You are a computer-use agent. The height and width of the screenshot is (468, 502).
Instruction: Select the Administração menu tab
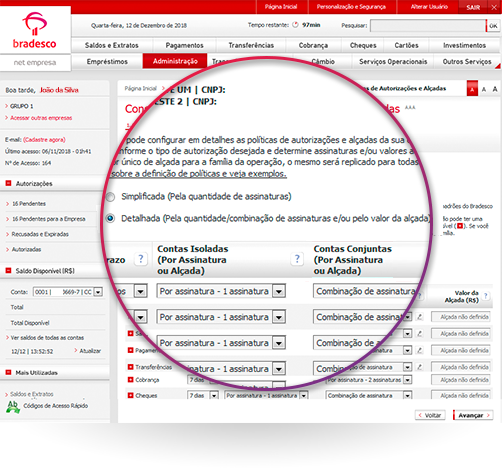(175, 61)
